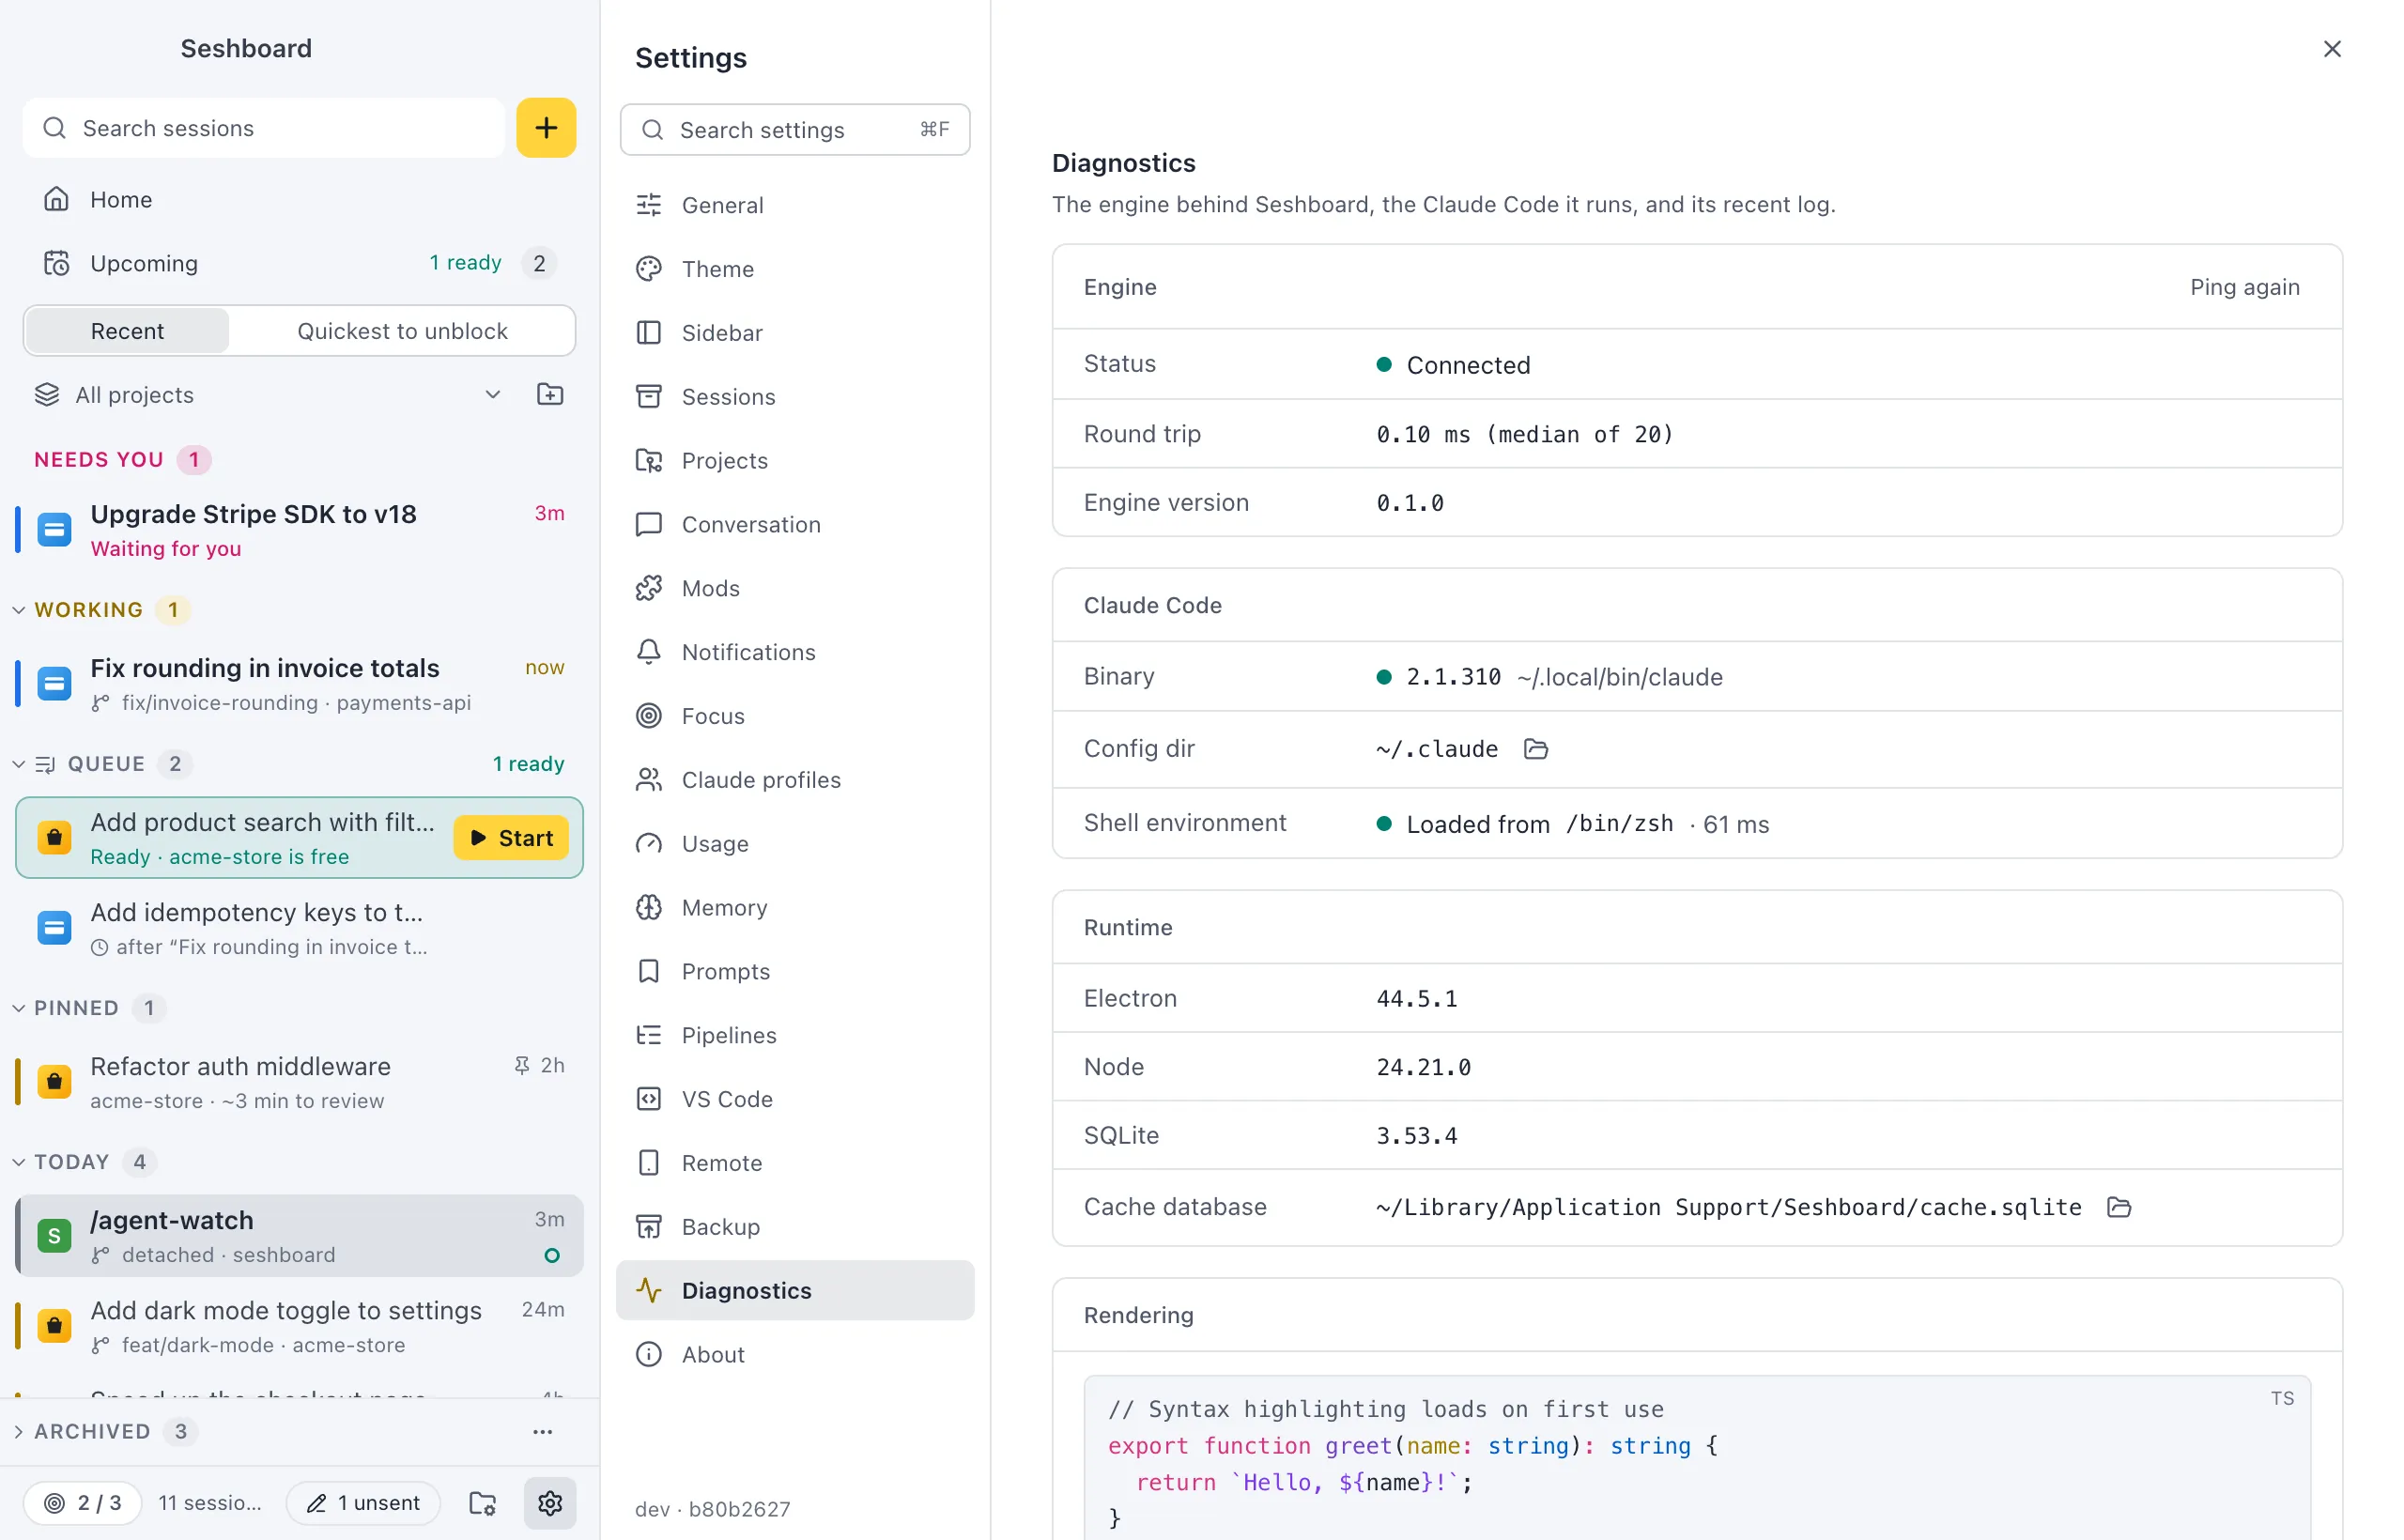Click the Search settings field
Viewport: 2404px width, 1540px height.
click(x=795, y=130)
